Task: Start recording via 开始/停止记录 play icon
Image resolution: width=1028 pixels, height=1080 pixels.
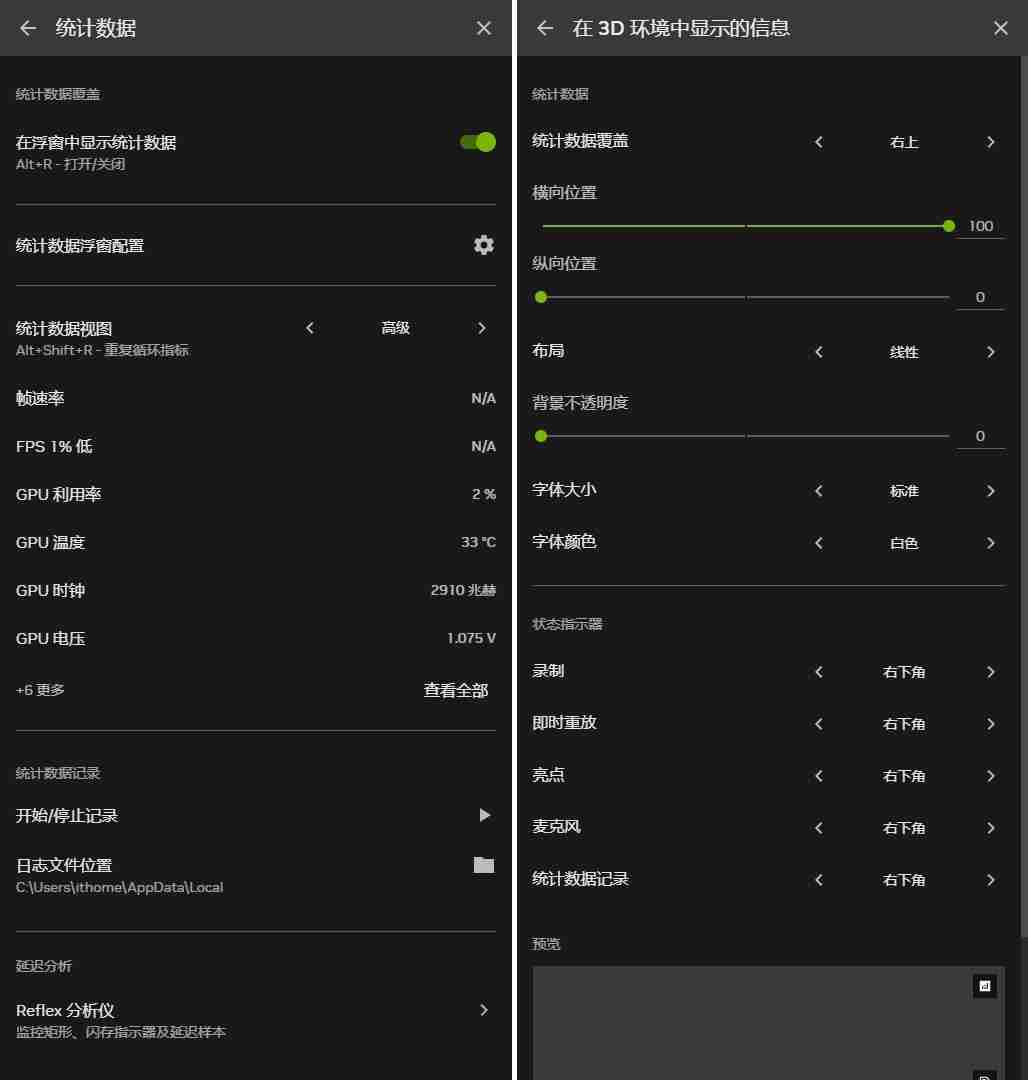Action: 484,815
